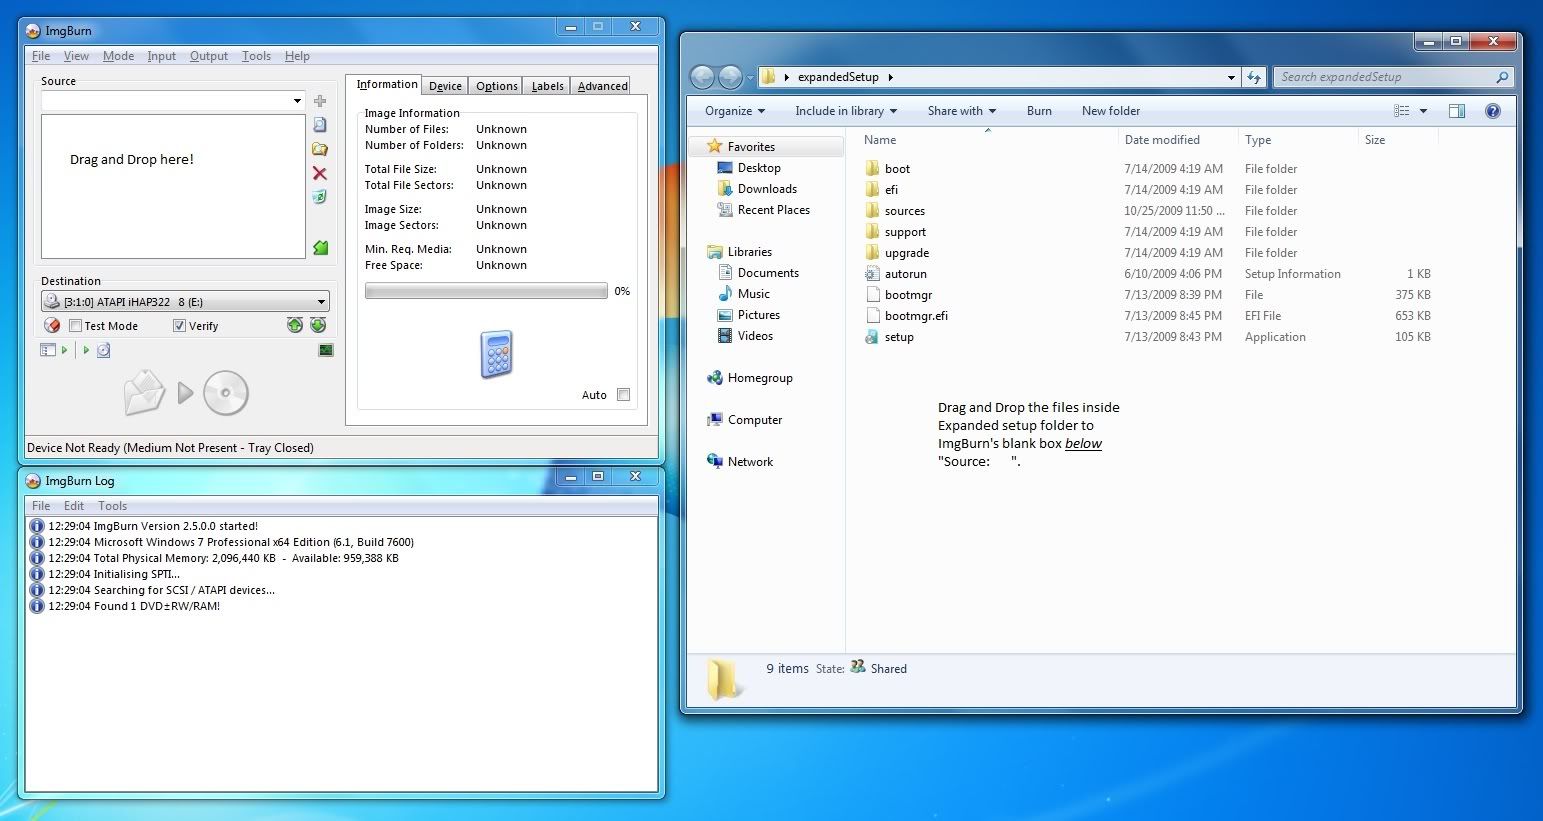Open the view options dropdown arrow
Viewport: 1543px width, 821px height.
[x=1423, y=111]
